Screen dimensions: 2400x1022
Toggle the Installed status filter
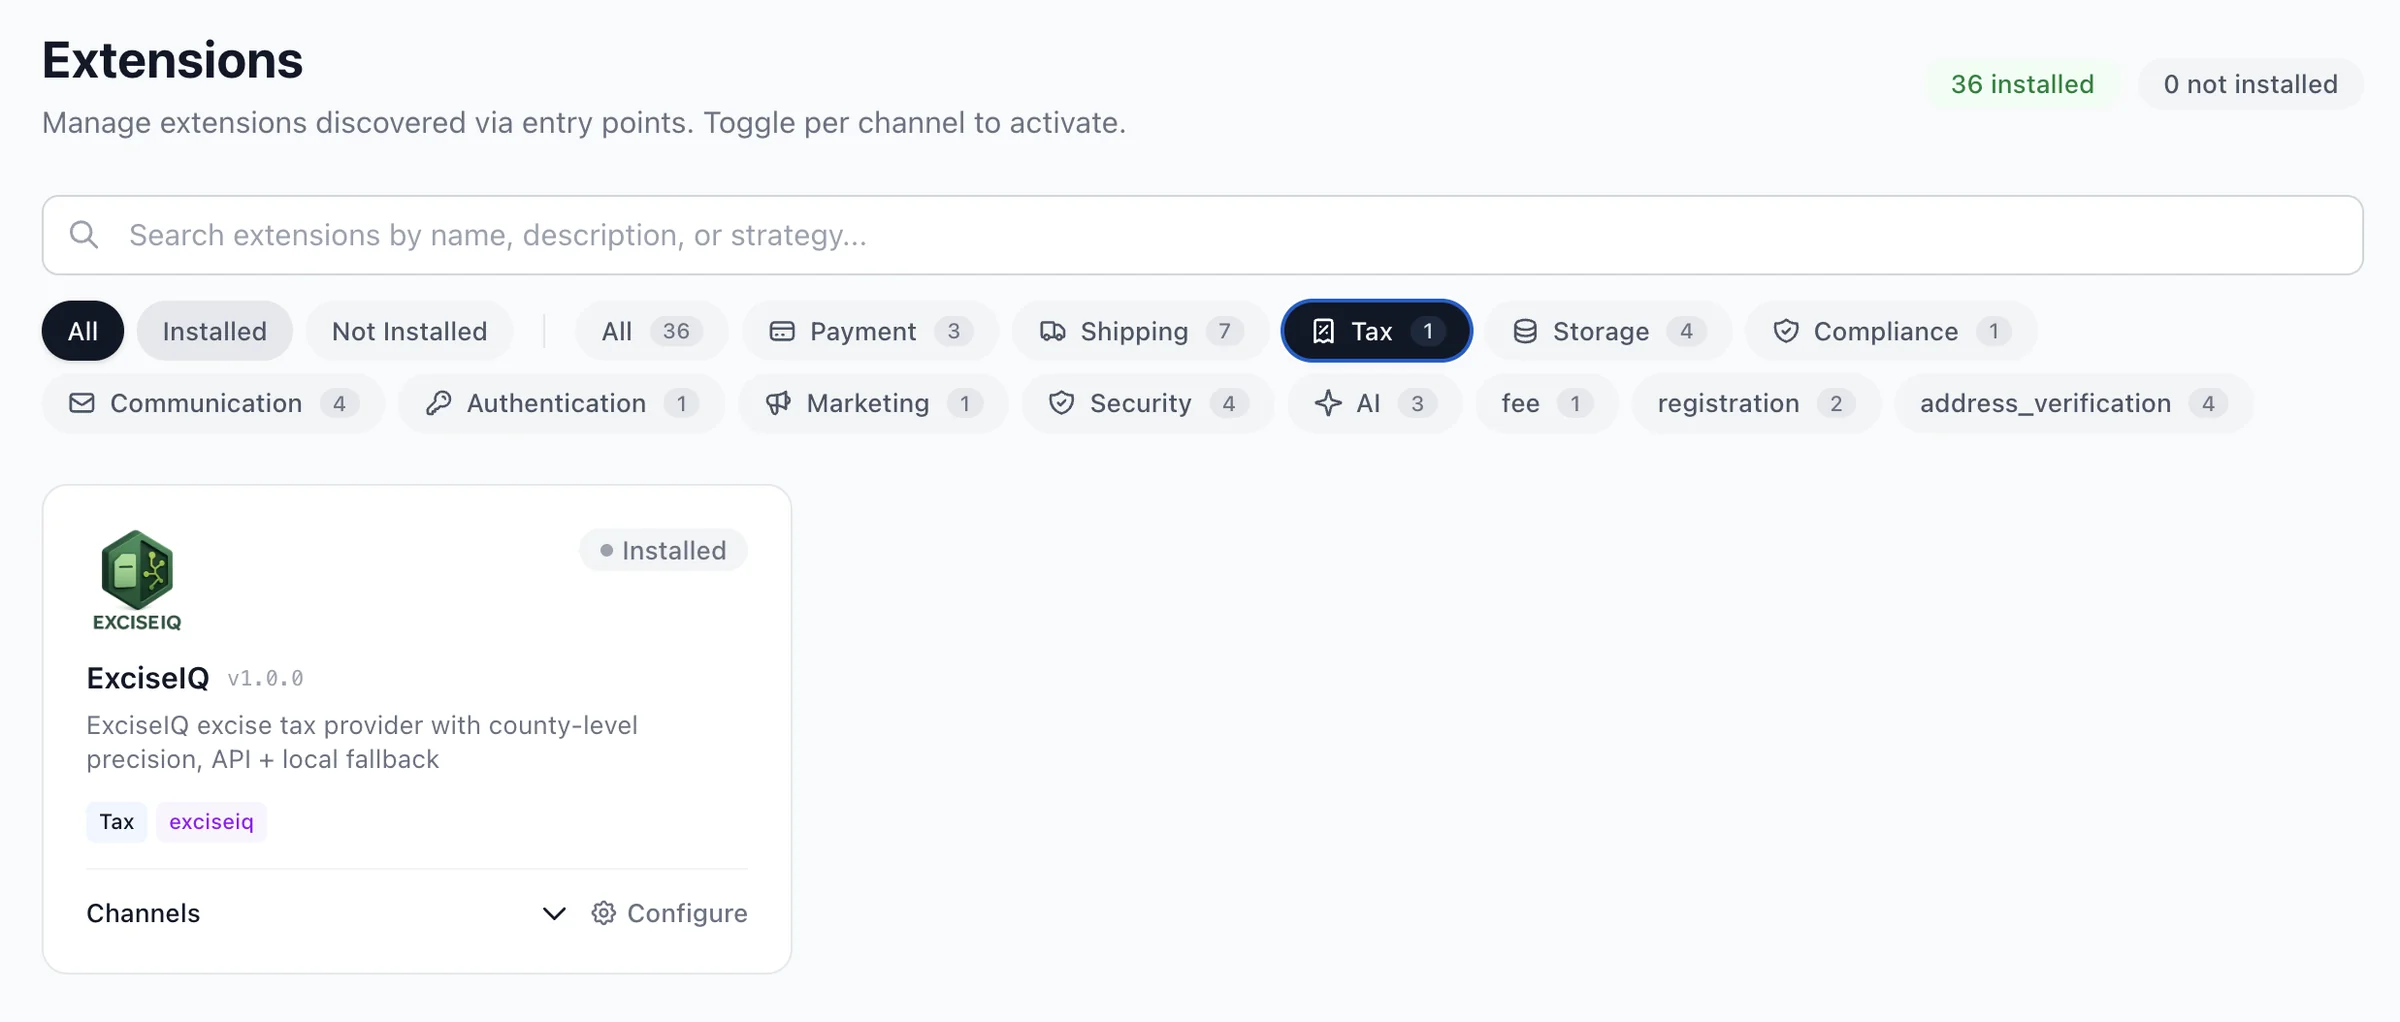214,331
